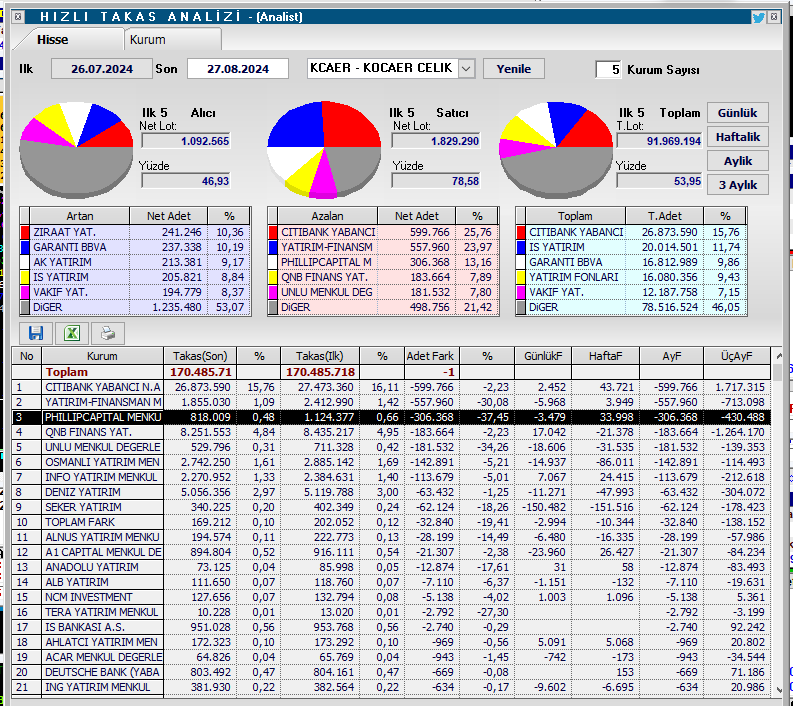Select IS BANKASI A.S. row

click(x=391, y=627)
